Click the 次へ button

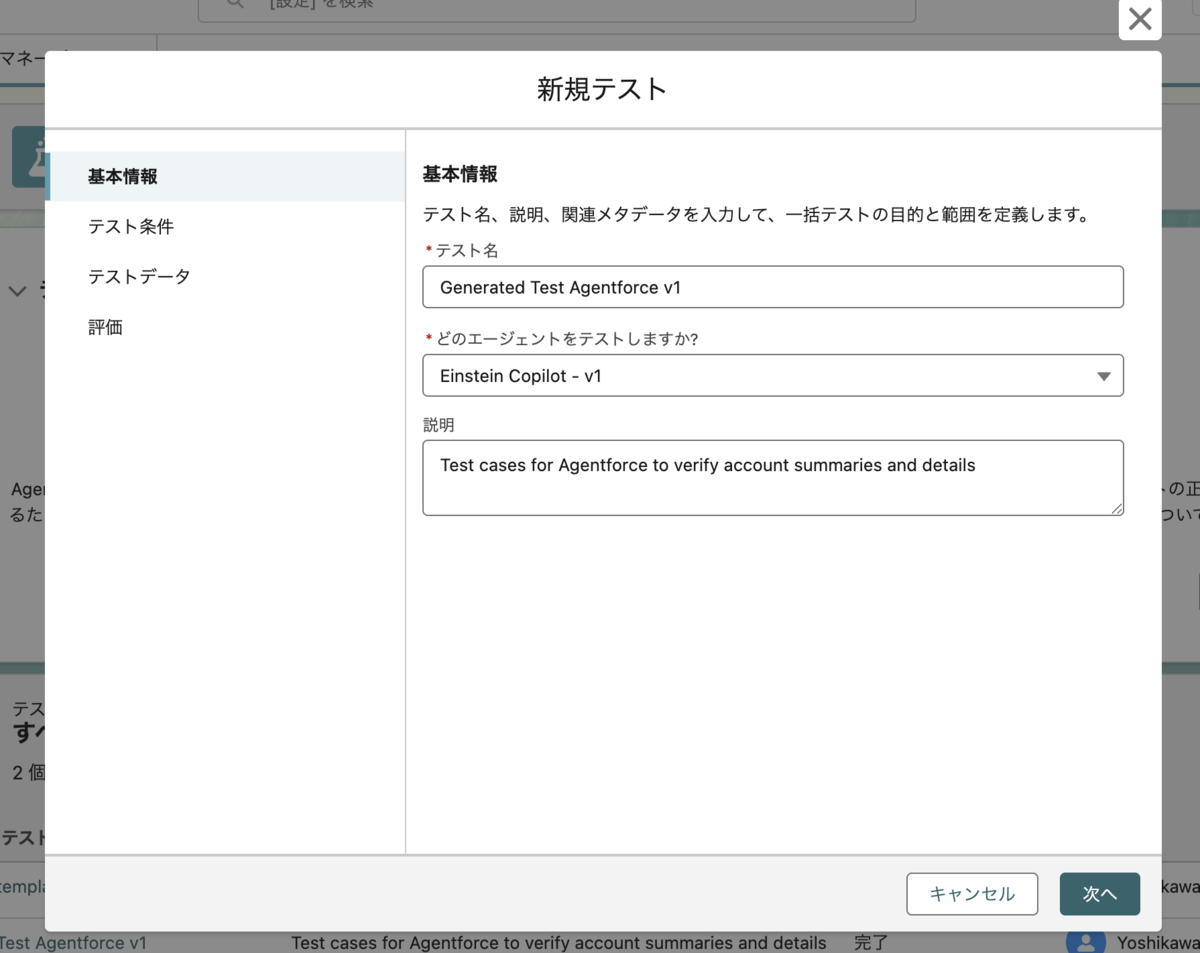coord(1100,894)
